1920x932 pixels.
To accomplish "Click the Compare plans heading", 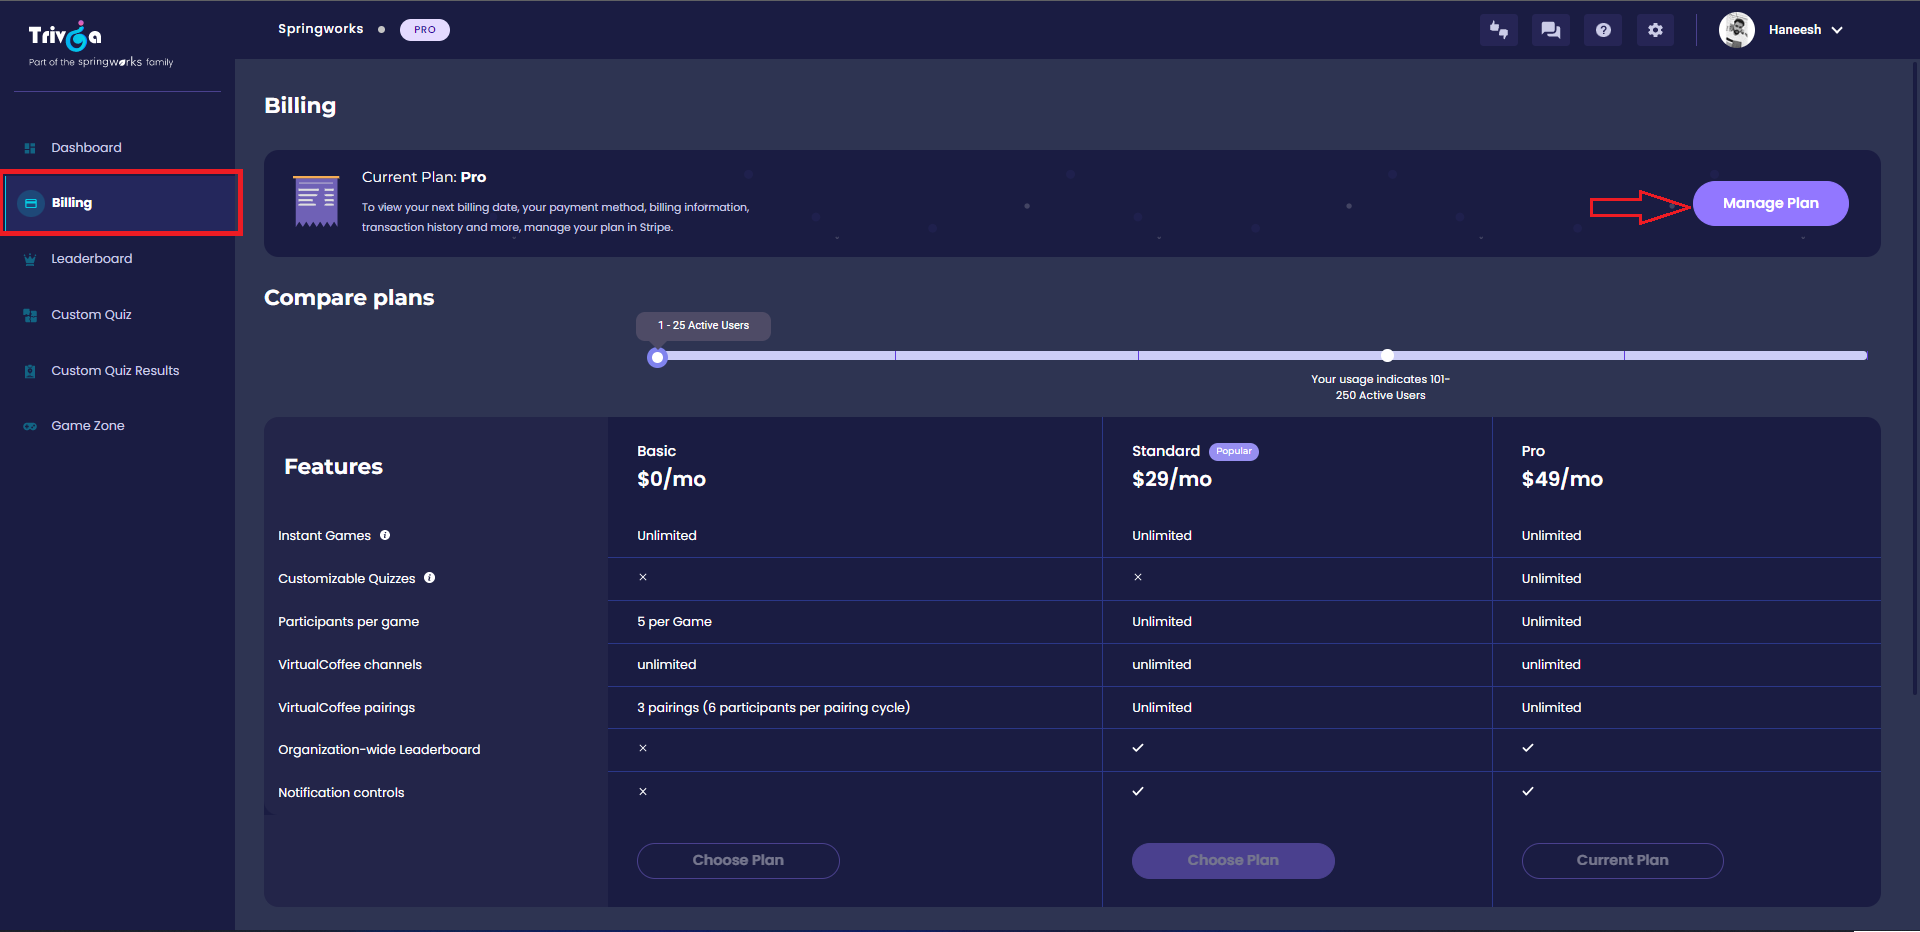I will click(349, 298).
